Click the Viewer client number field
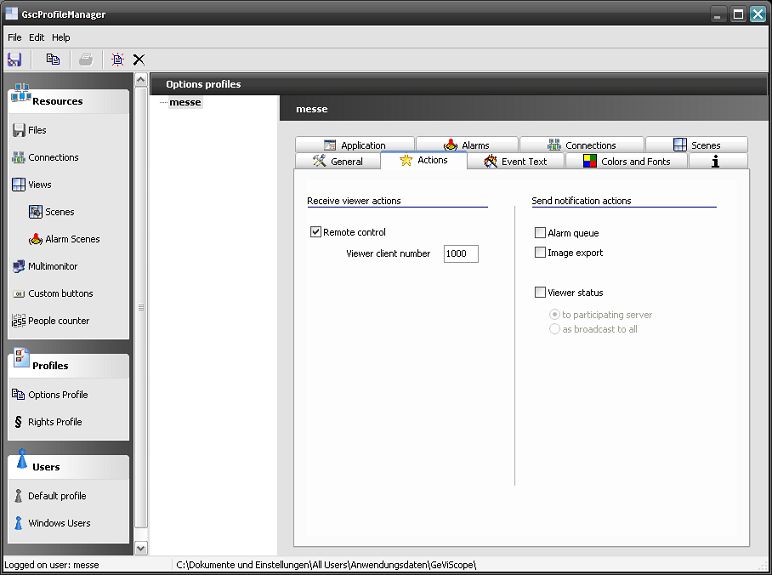 [461, 254]
